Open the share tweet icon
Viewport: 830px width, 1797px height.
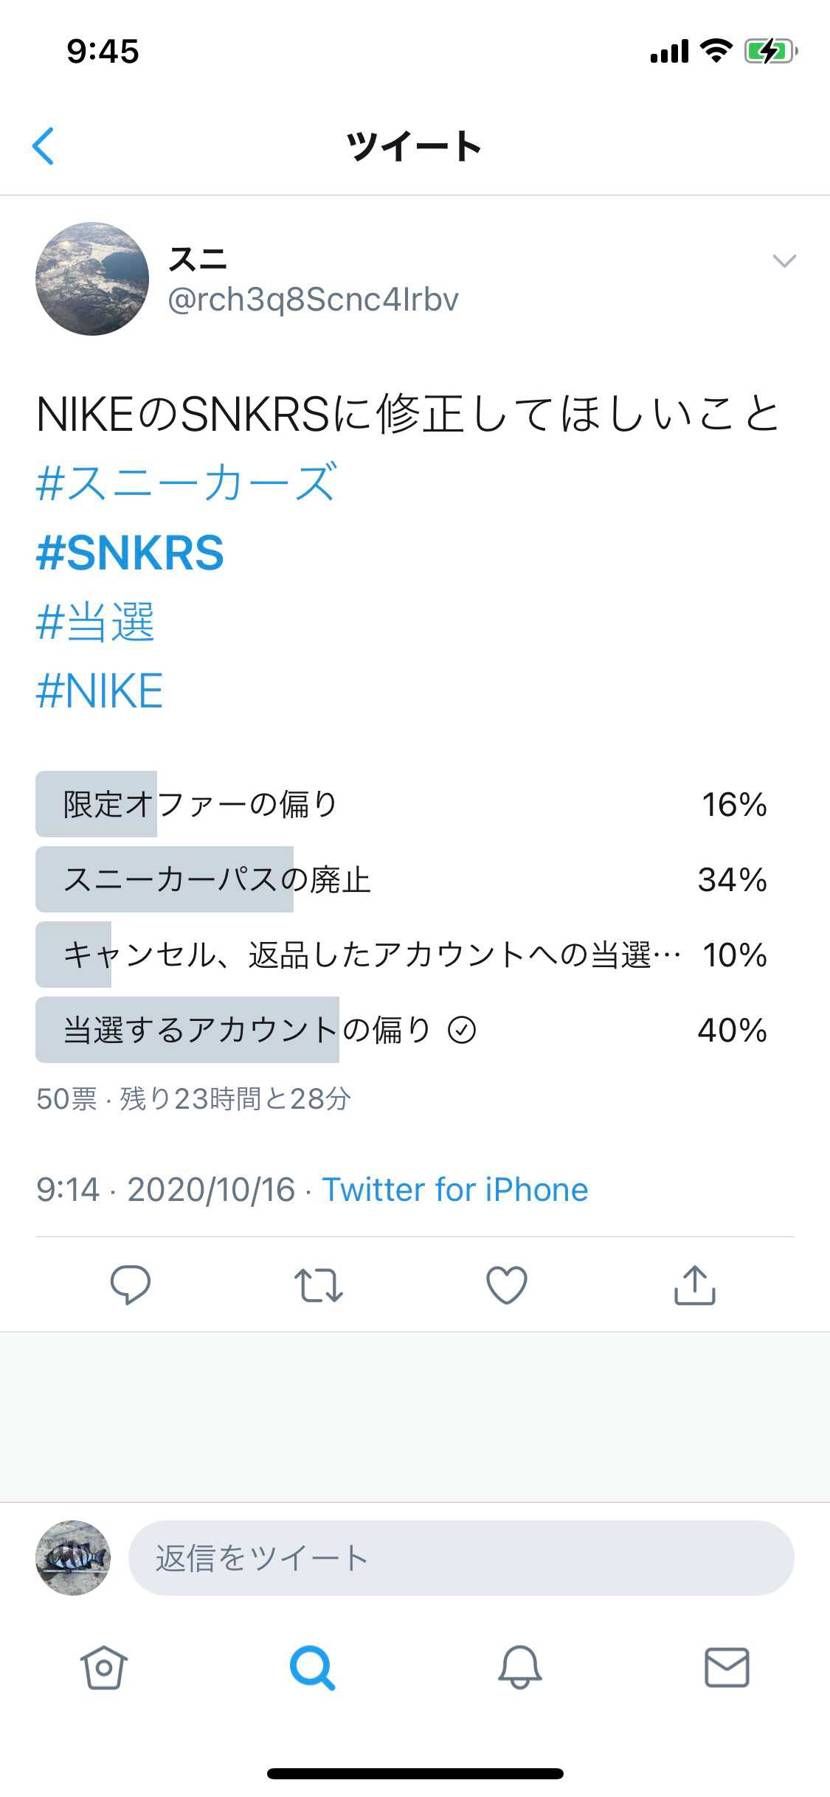coord(694,1286)
